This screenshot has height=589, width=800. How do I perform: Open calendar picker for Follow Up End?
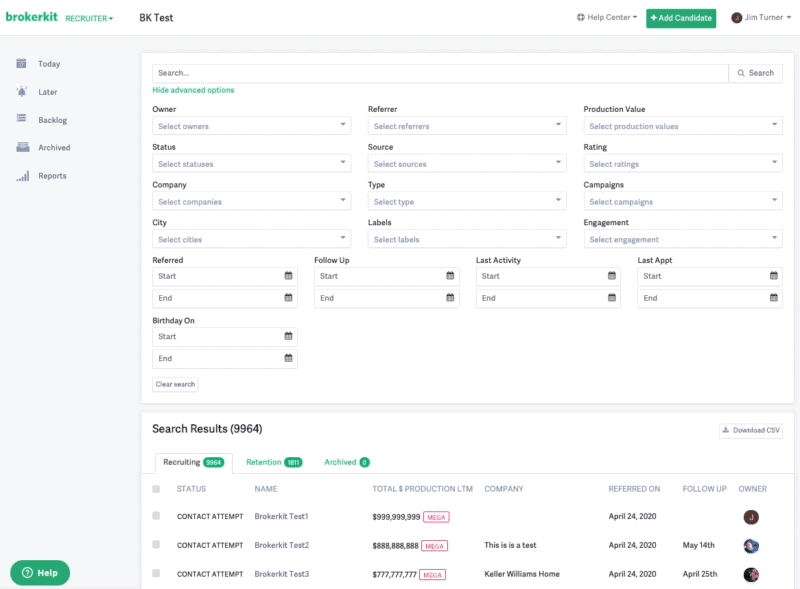pyautogui.click(x=450, y=298)
